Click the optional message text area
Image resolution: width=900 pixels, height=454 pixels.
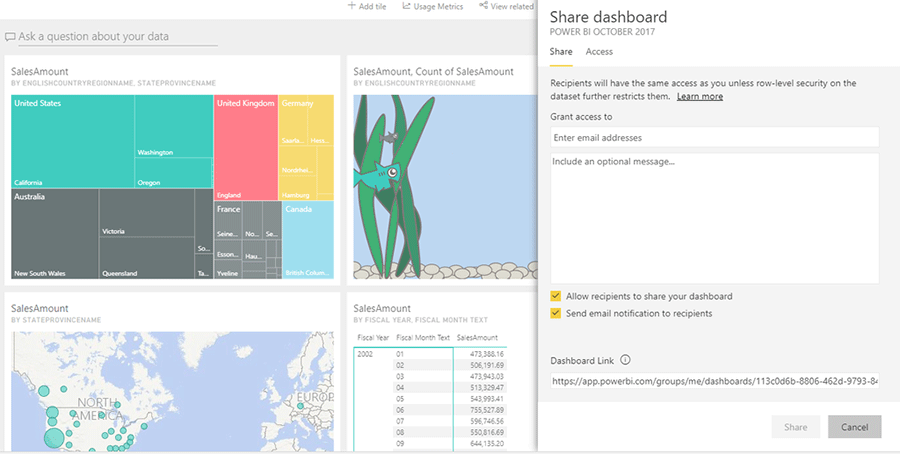[715, 218]
